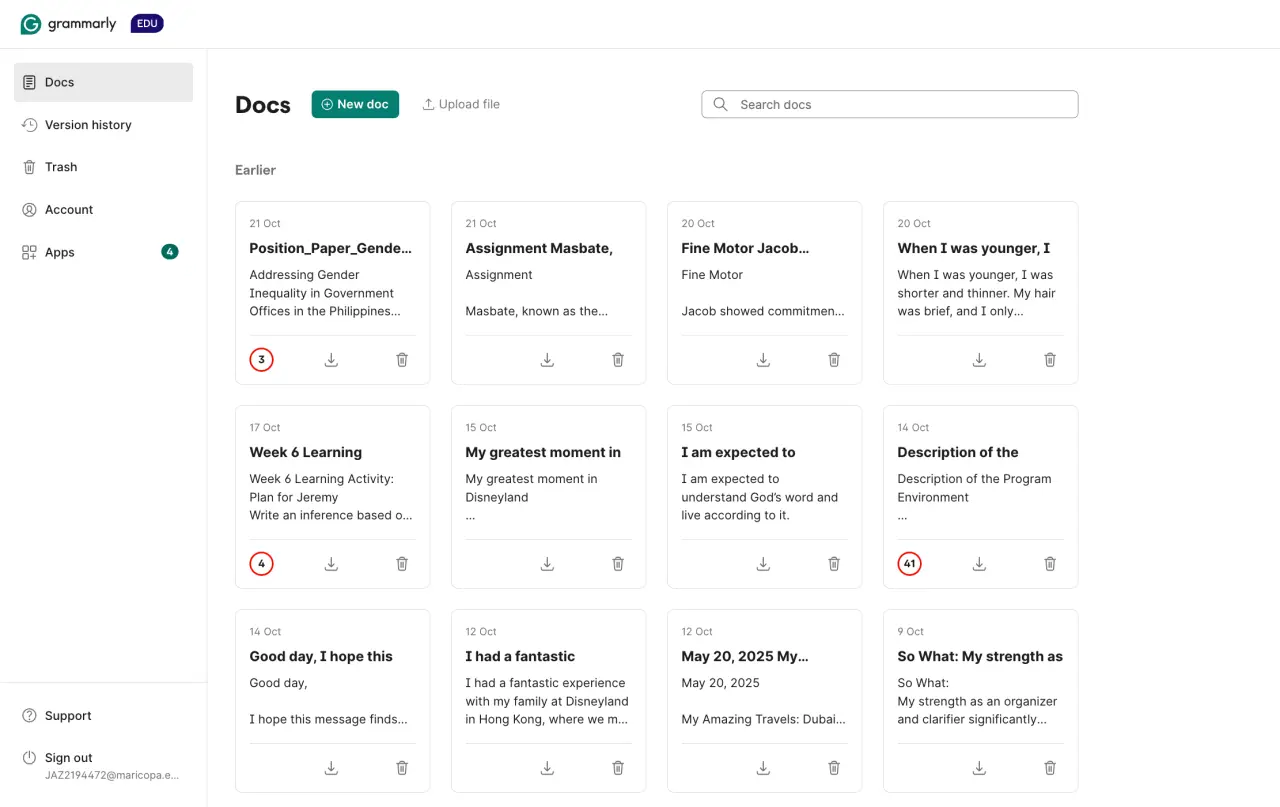The width and height of the screenshot is (1280, 807).
Task: Download the I had a fantastic doc
Action: [x=547, y=768]
